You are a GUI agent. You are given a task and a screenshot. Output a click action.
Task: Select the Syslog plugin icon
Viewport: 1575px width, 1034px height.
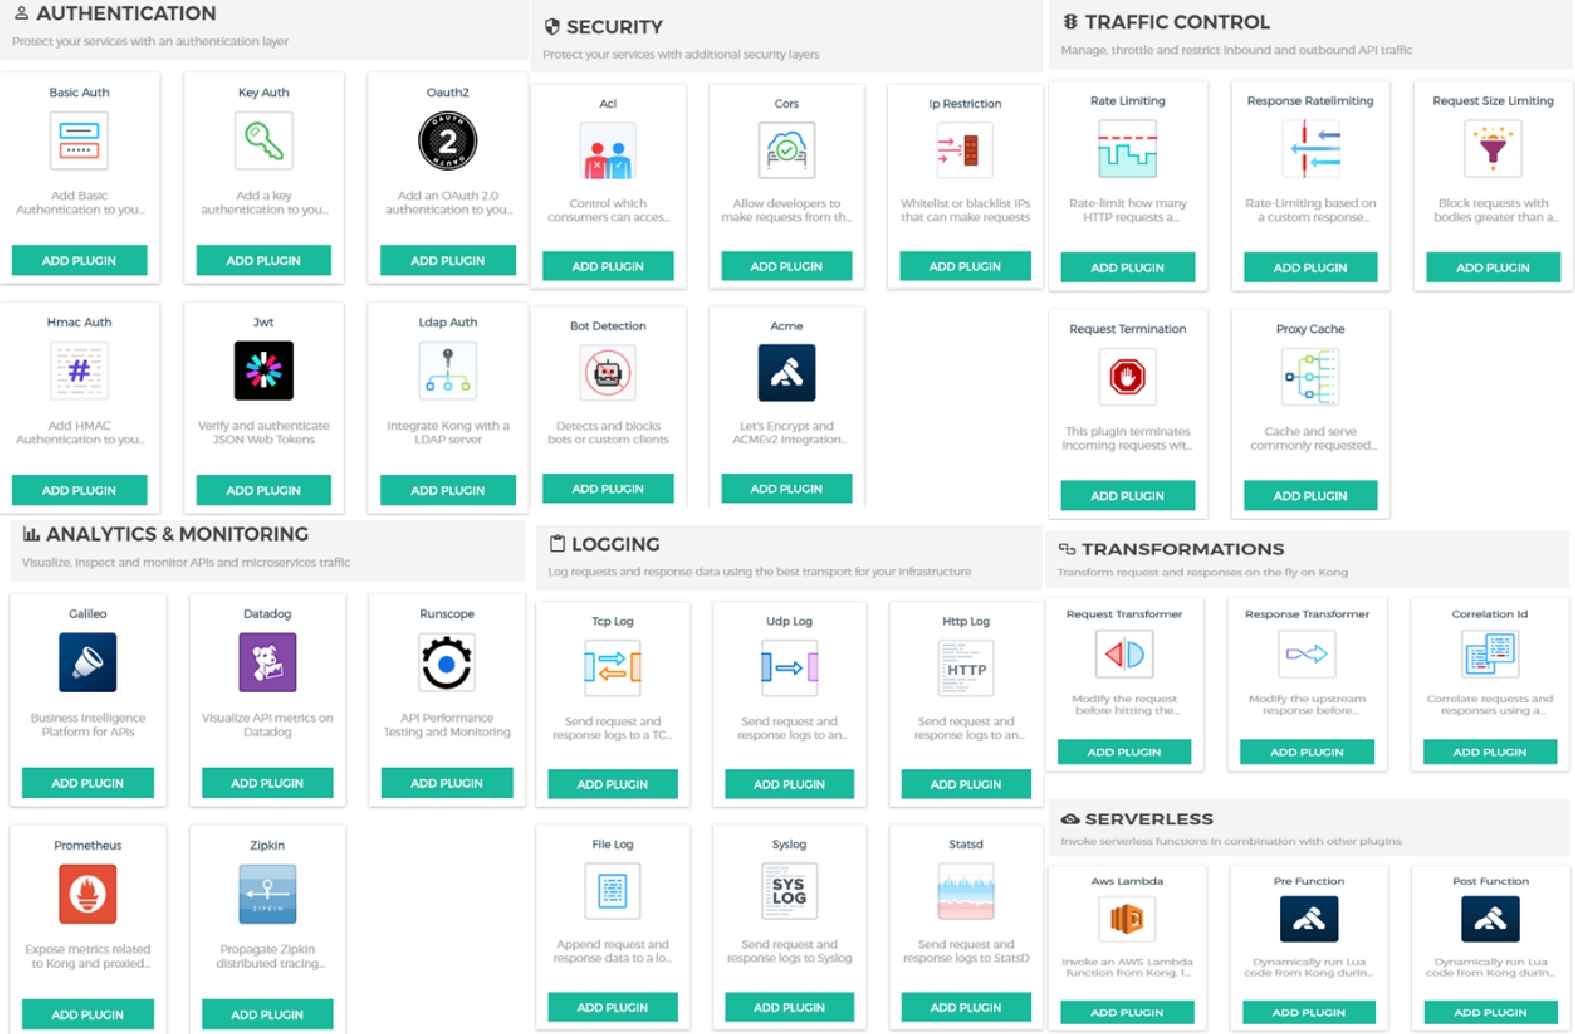tap(789, 891)
